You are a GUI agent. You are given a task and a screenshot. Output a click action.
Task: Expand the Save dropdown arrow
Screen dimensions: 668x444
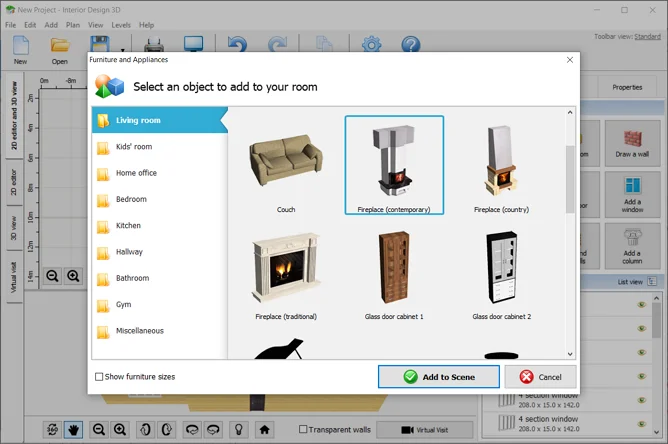pos(122,49)
